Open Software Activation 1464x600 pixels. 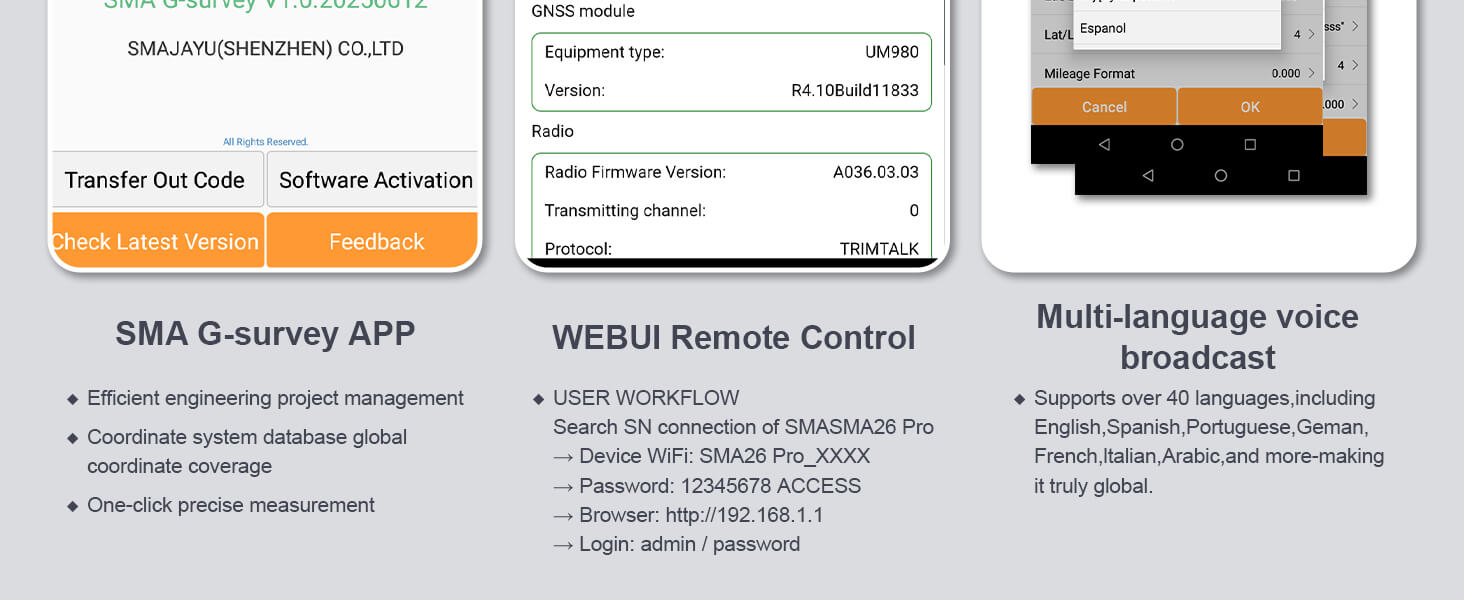pos(373,180)
